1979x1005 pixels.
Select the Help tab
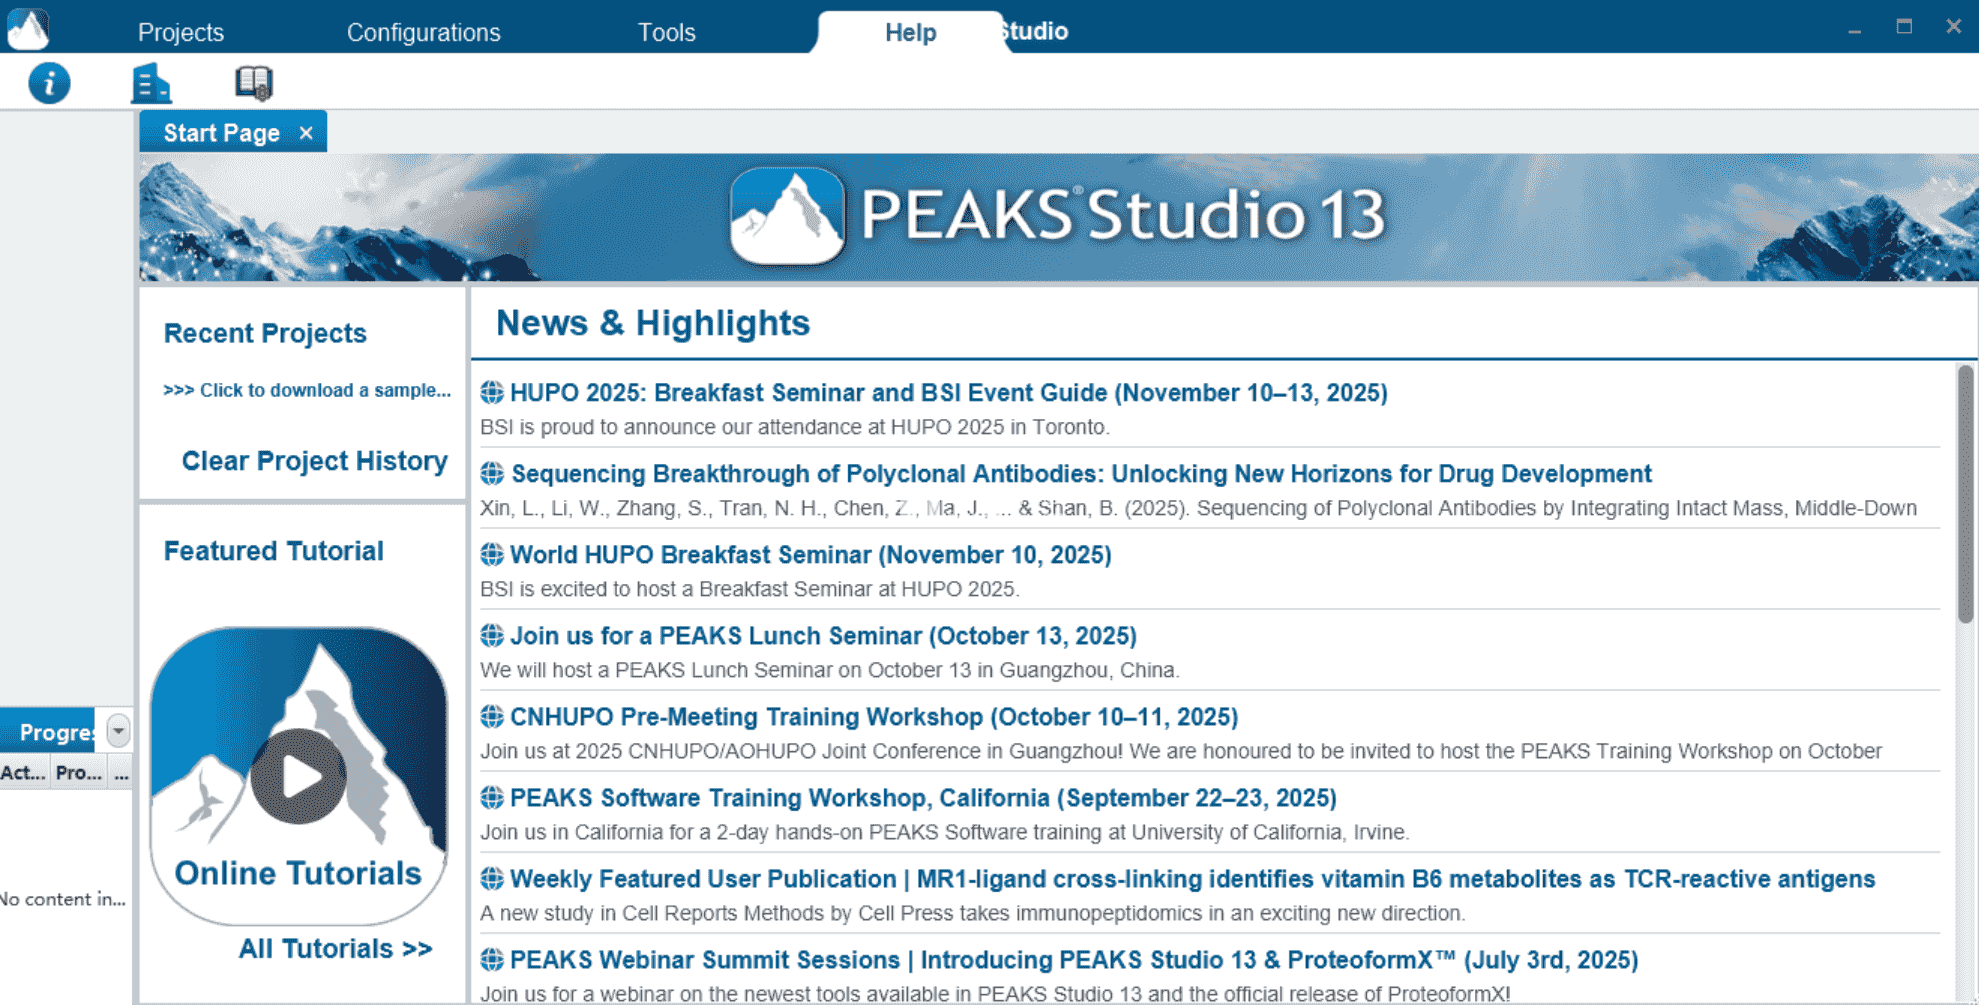[x=910, y=32]
